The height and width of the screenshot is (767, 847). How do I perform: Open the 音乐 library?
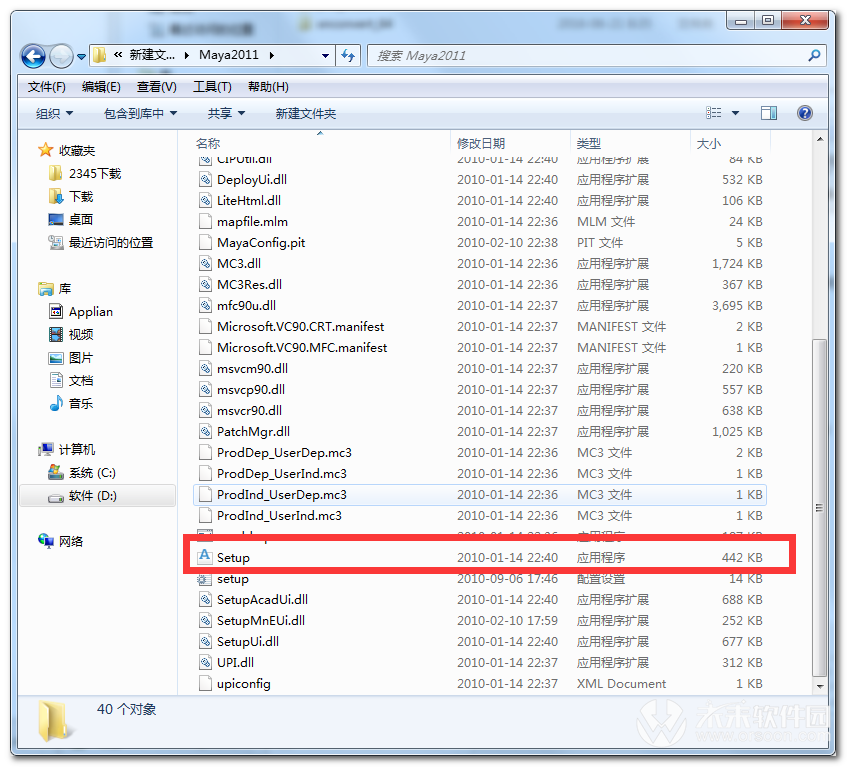[71, 403]
